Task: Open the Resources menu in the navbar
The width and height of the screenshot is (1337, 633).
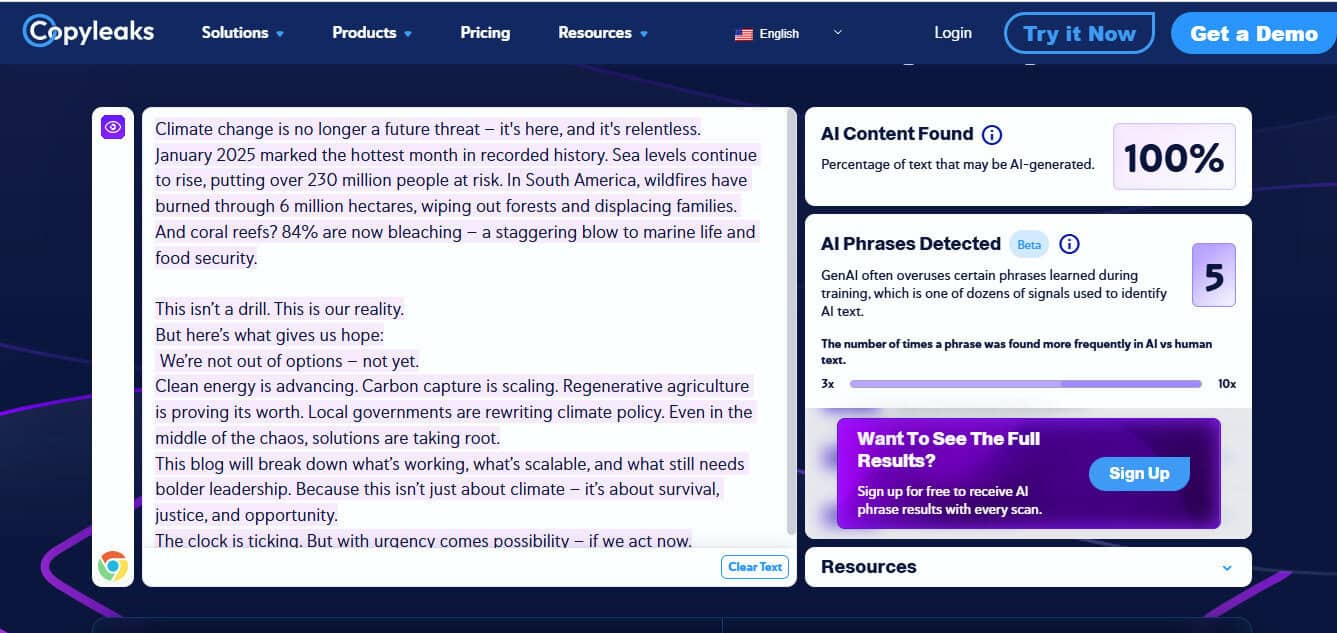Action: coord(603,33)
